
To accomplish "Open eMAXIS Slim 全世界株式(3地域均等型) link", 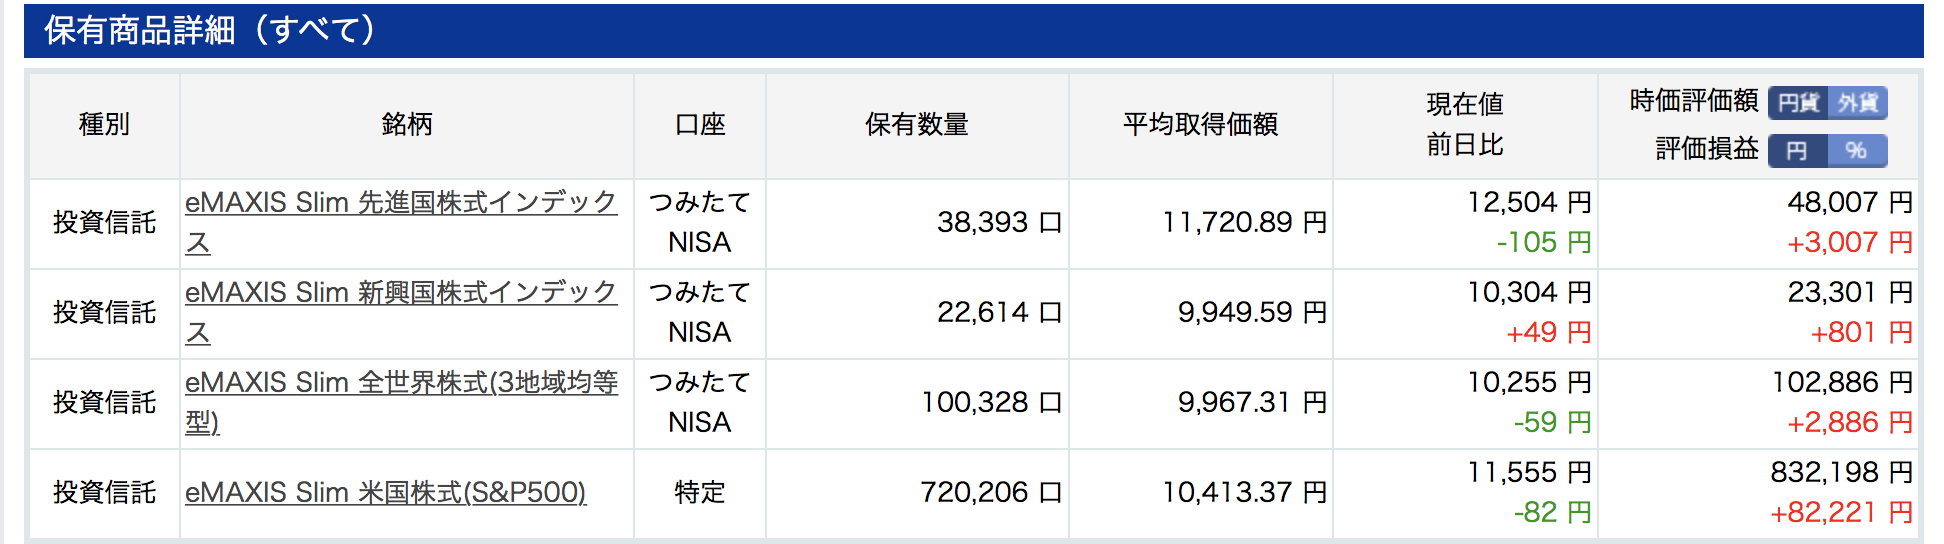I will tap(401, 402).
